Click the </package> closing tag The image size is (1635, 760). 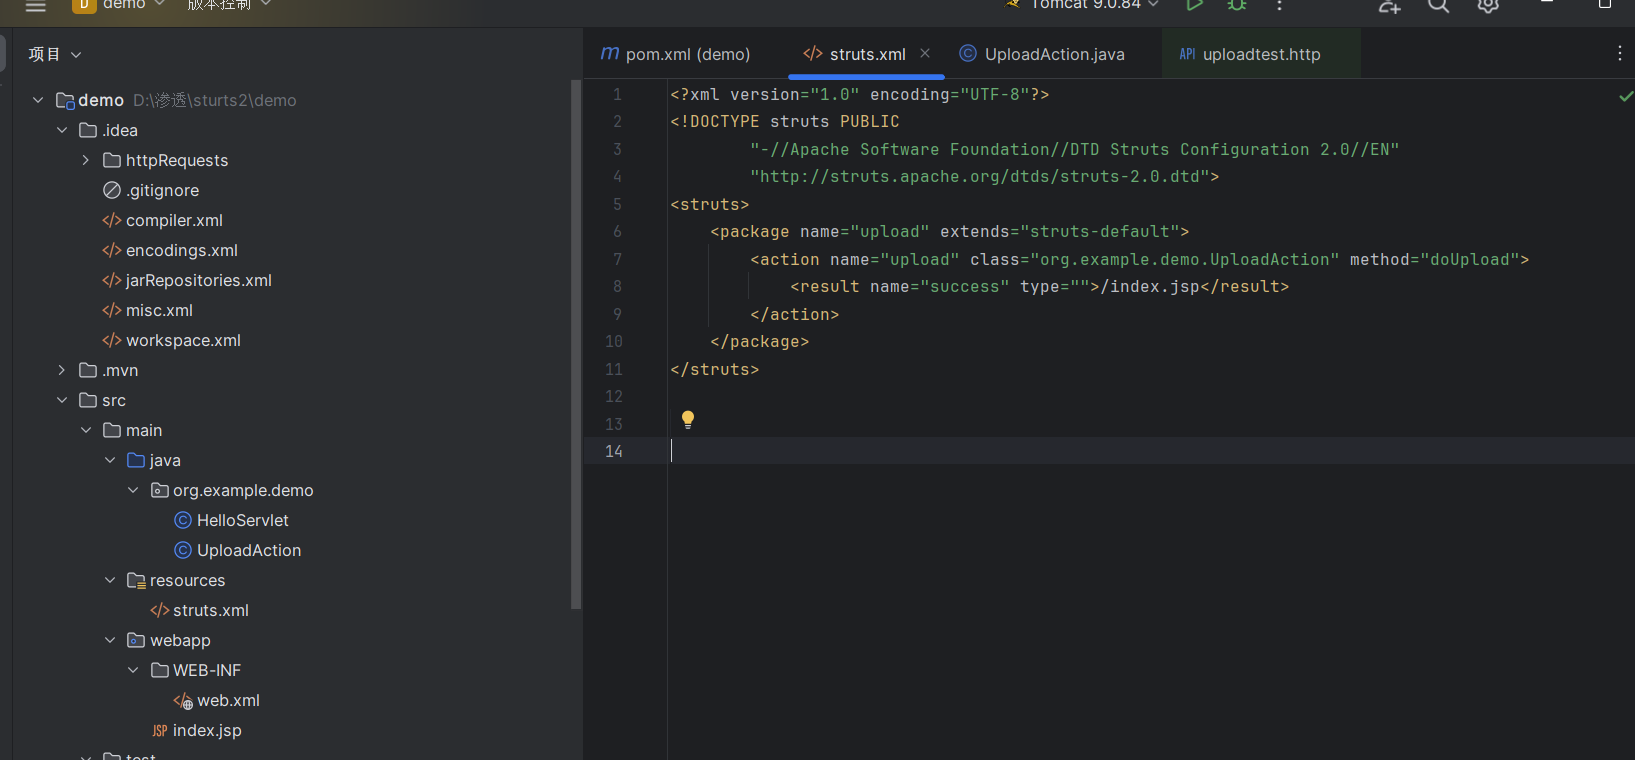pyautogui.click(x=760, y=341)
